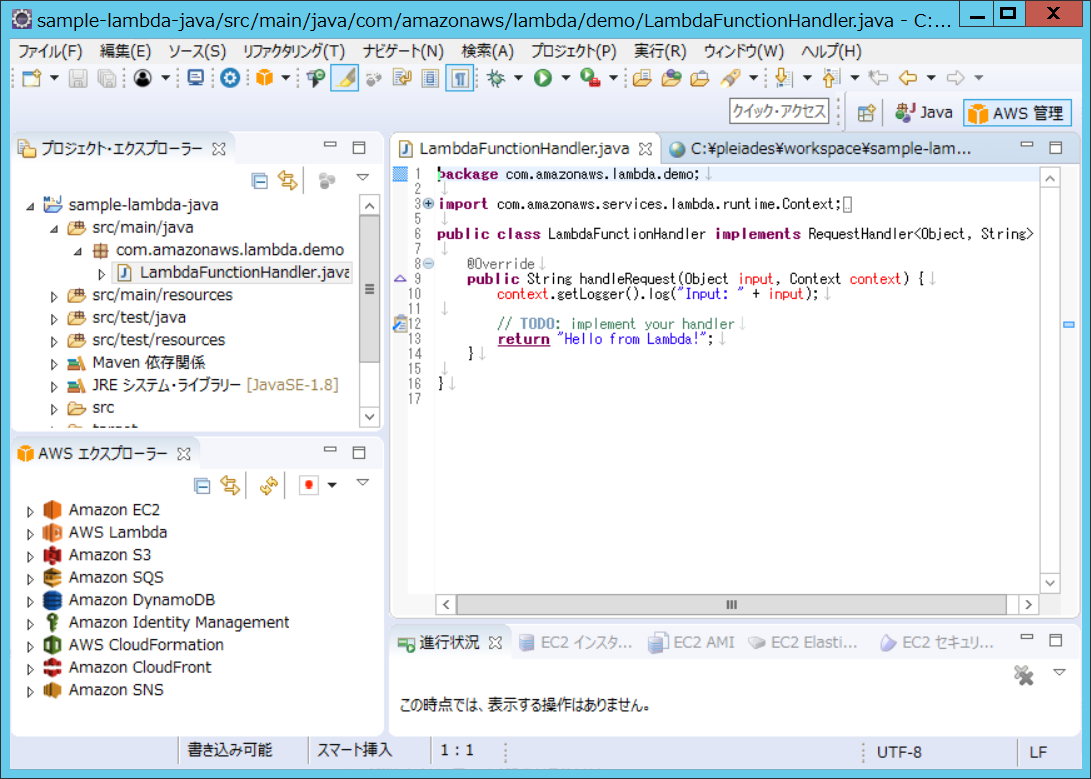Toggle the block selection mode icon
This screenshot has width=1091, height=779.
click(x=431, y=78)
